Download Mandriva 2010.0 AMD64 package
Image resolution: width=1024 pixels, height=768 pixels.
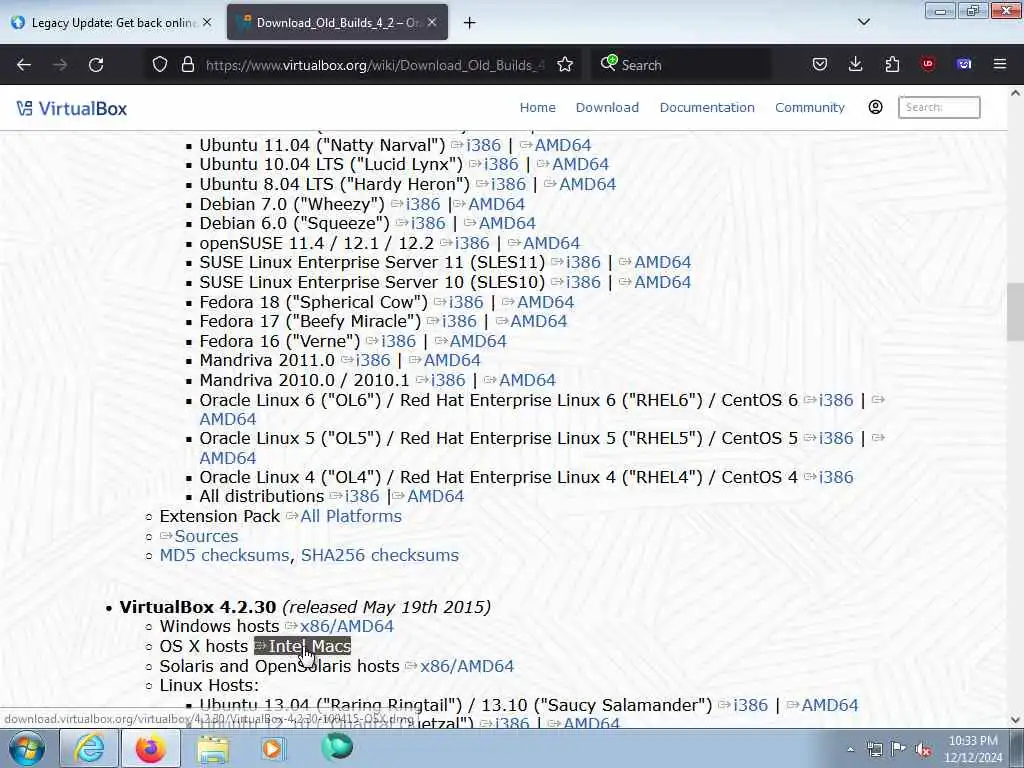click(527, 380)
